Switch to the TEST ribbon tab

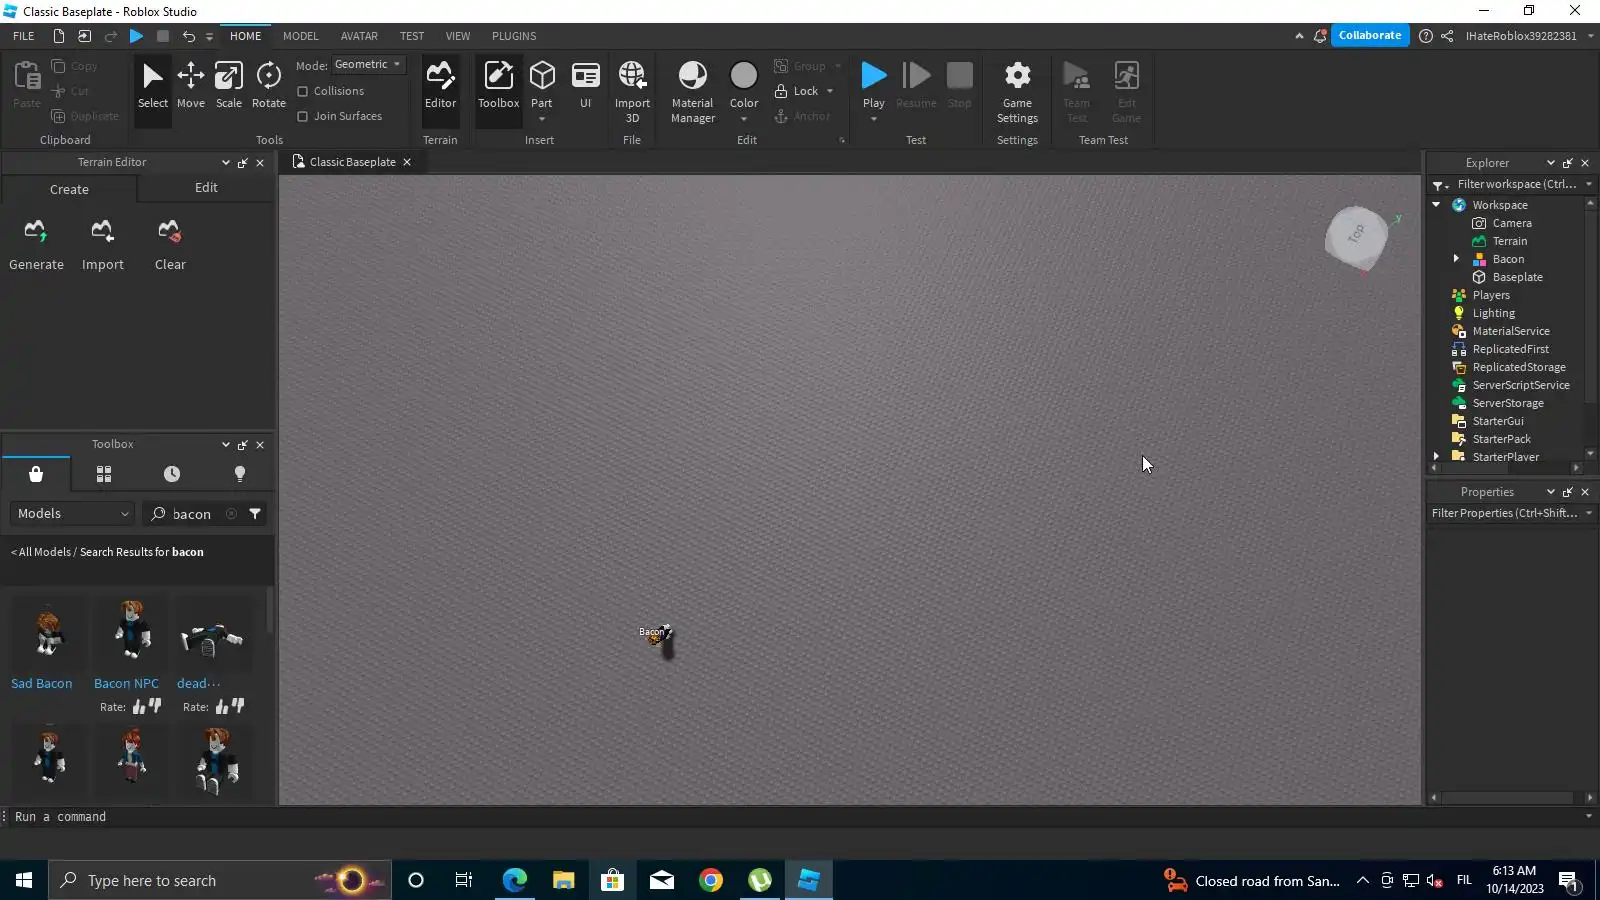click(x=412, y=36)
